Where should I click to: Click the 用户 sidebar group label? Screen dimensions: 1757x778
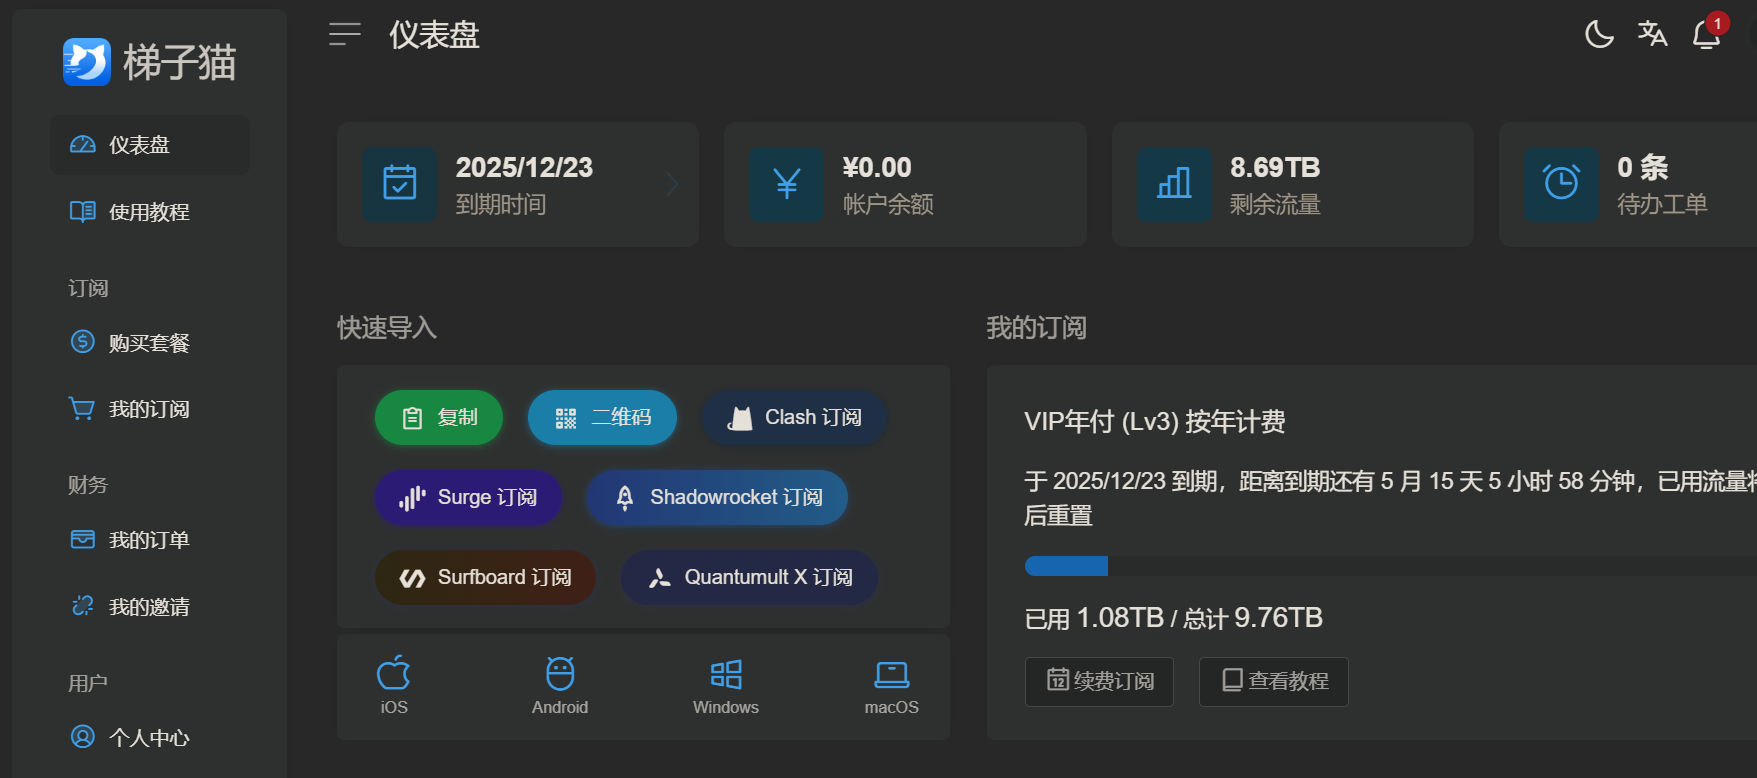coord(88,683)
